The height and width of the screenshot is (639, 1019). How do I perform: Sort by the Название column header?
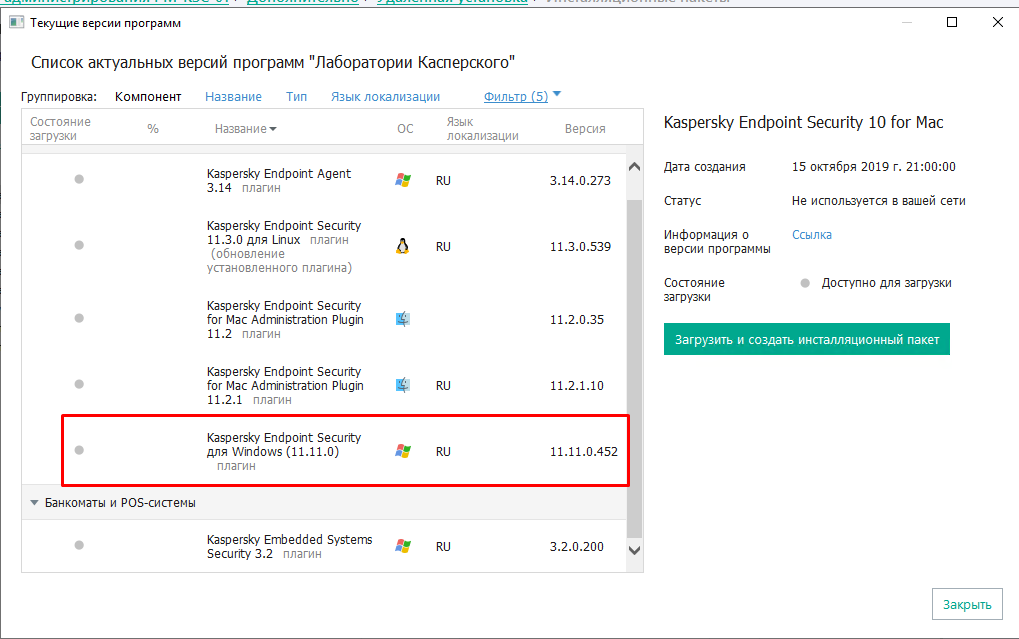pos(245,129)
